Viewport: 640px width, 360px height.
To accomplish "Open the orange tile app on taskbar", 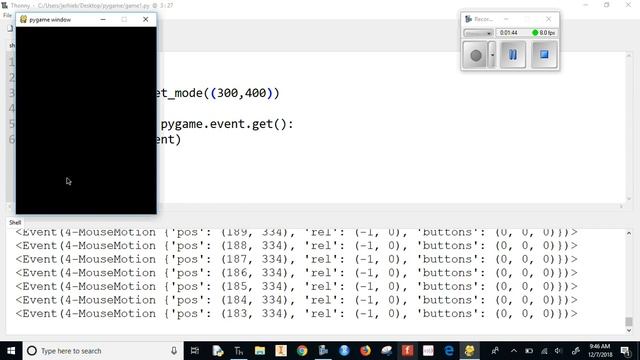I will [x=281, y=351].
